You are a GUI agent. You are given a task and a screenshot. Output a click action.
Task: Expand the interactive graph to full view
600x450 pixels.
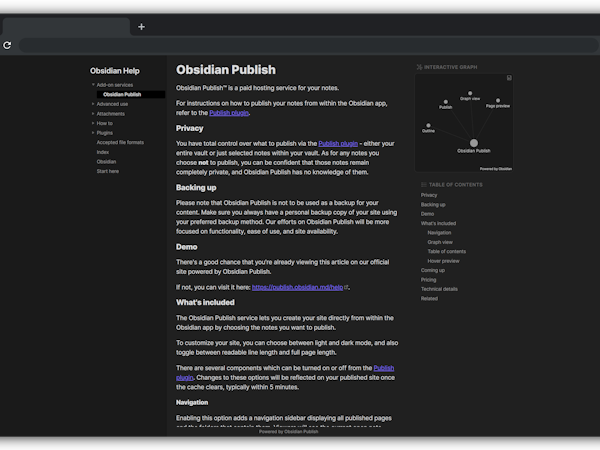coord(509,78)
